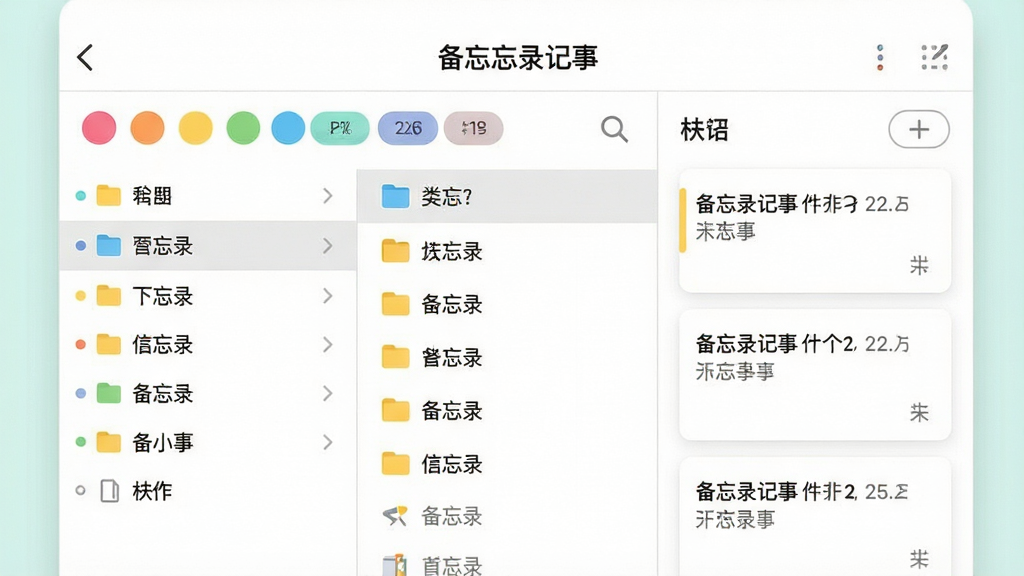Select the orange color circle
Viewport: 1024px width, 576px height.
pyautogui.click(x=148, y=127)
